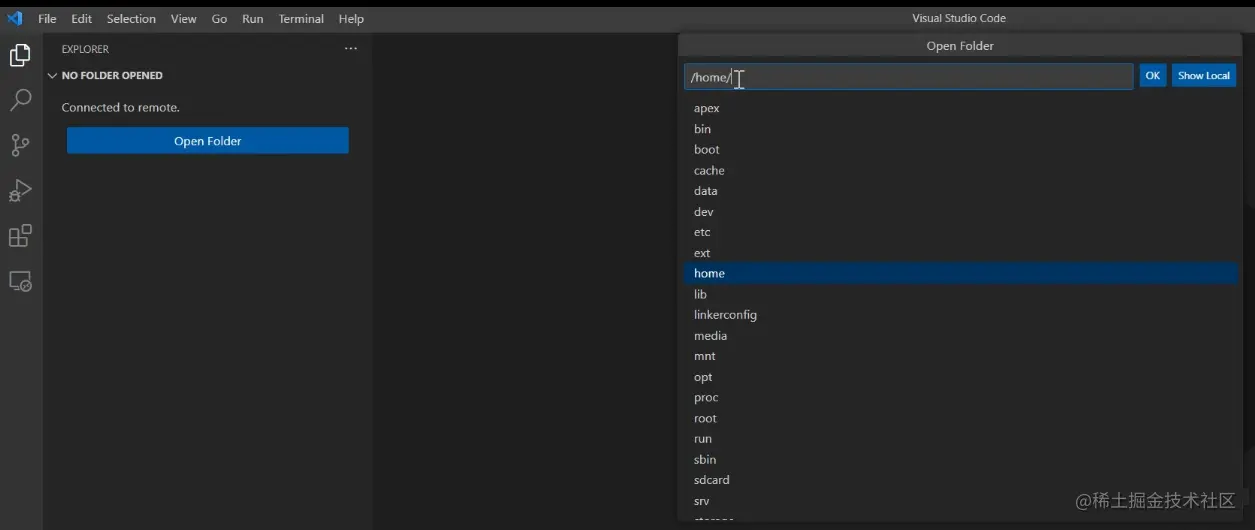Open the Explorer view in activity bar

tap(20, 55)
